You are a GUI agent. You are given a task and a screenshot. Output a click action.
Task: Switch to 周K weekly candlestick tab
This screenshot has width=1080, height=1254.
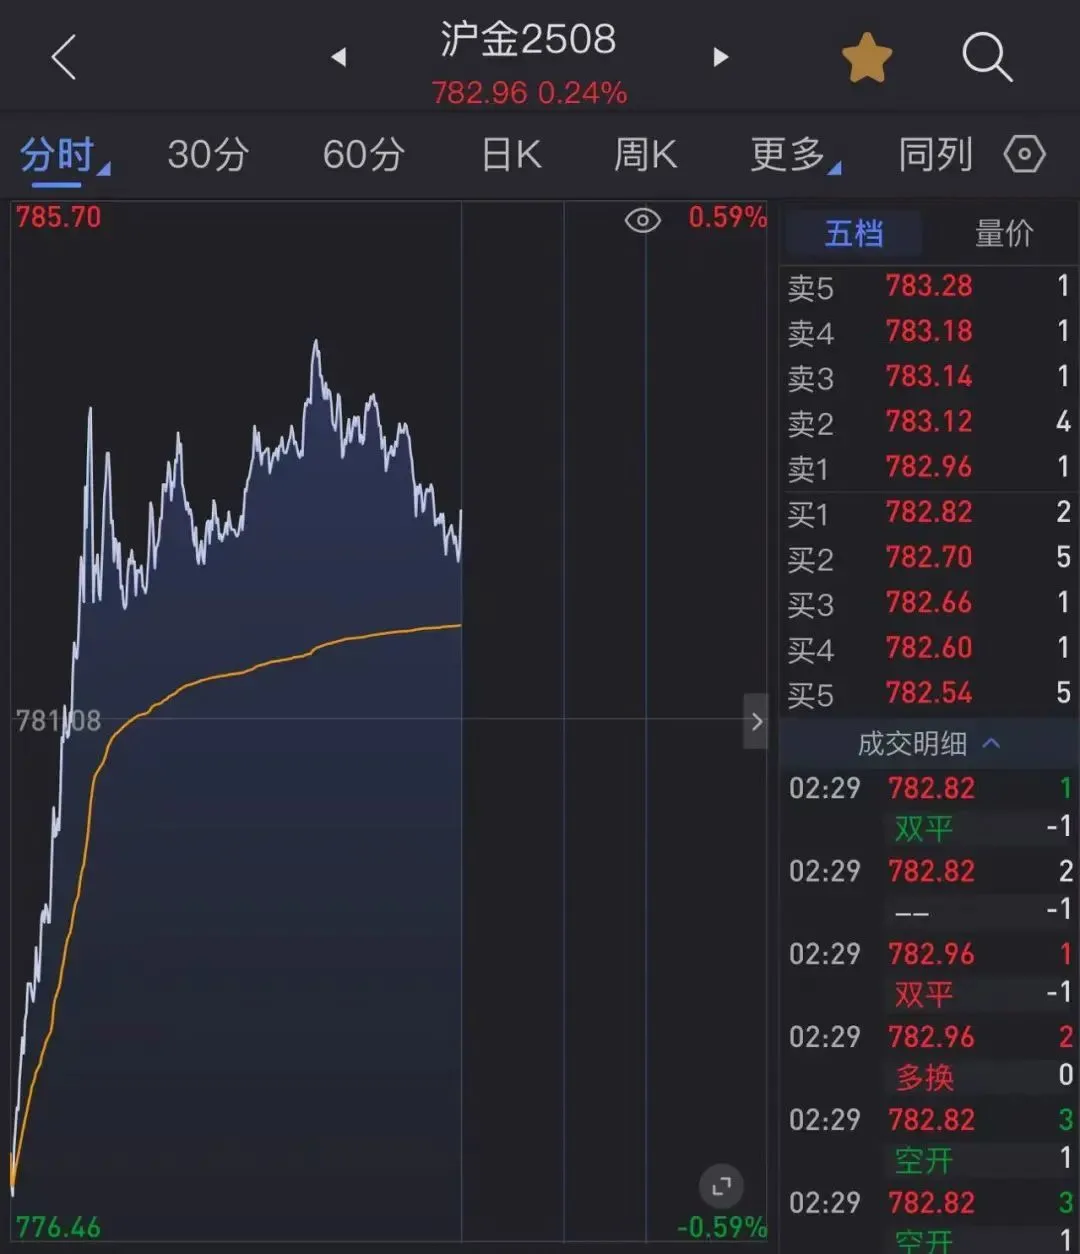pyautogui.click(x=645, y=155)
